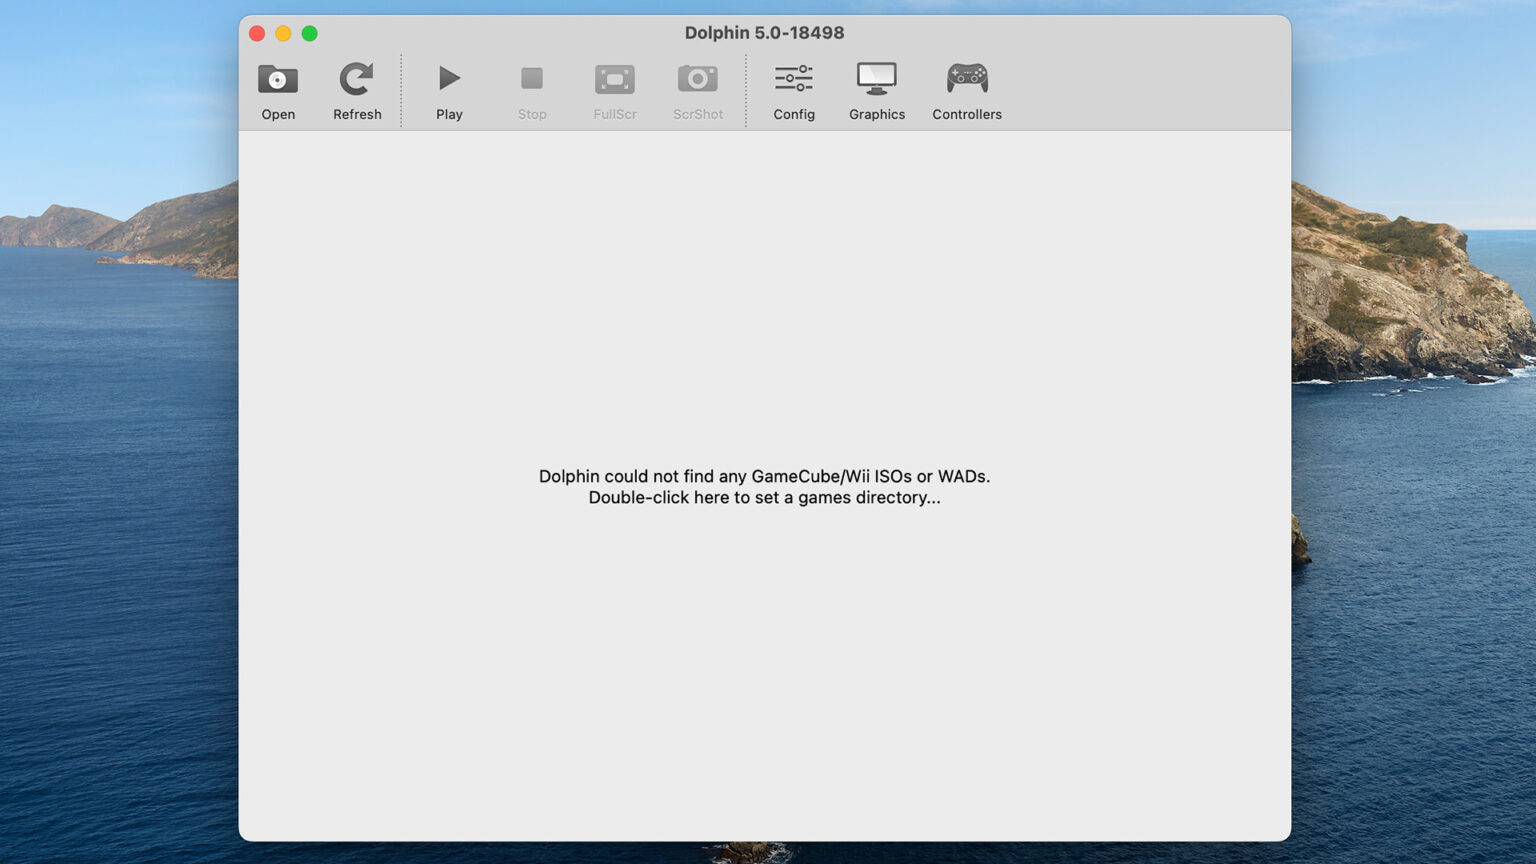Click the sliders icon for Config

[793, 77]
